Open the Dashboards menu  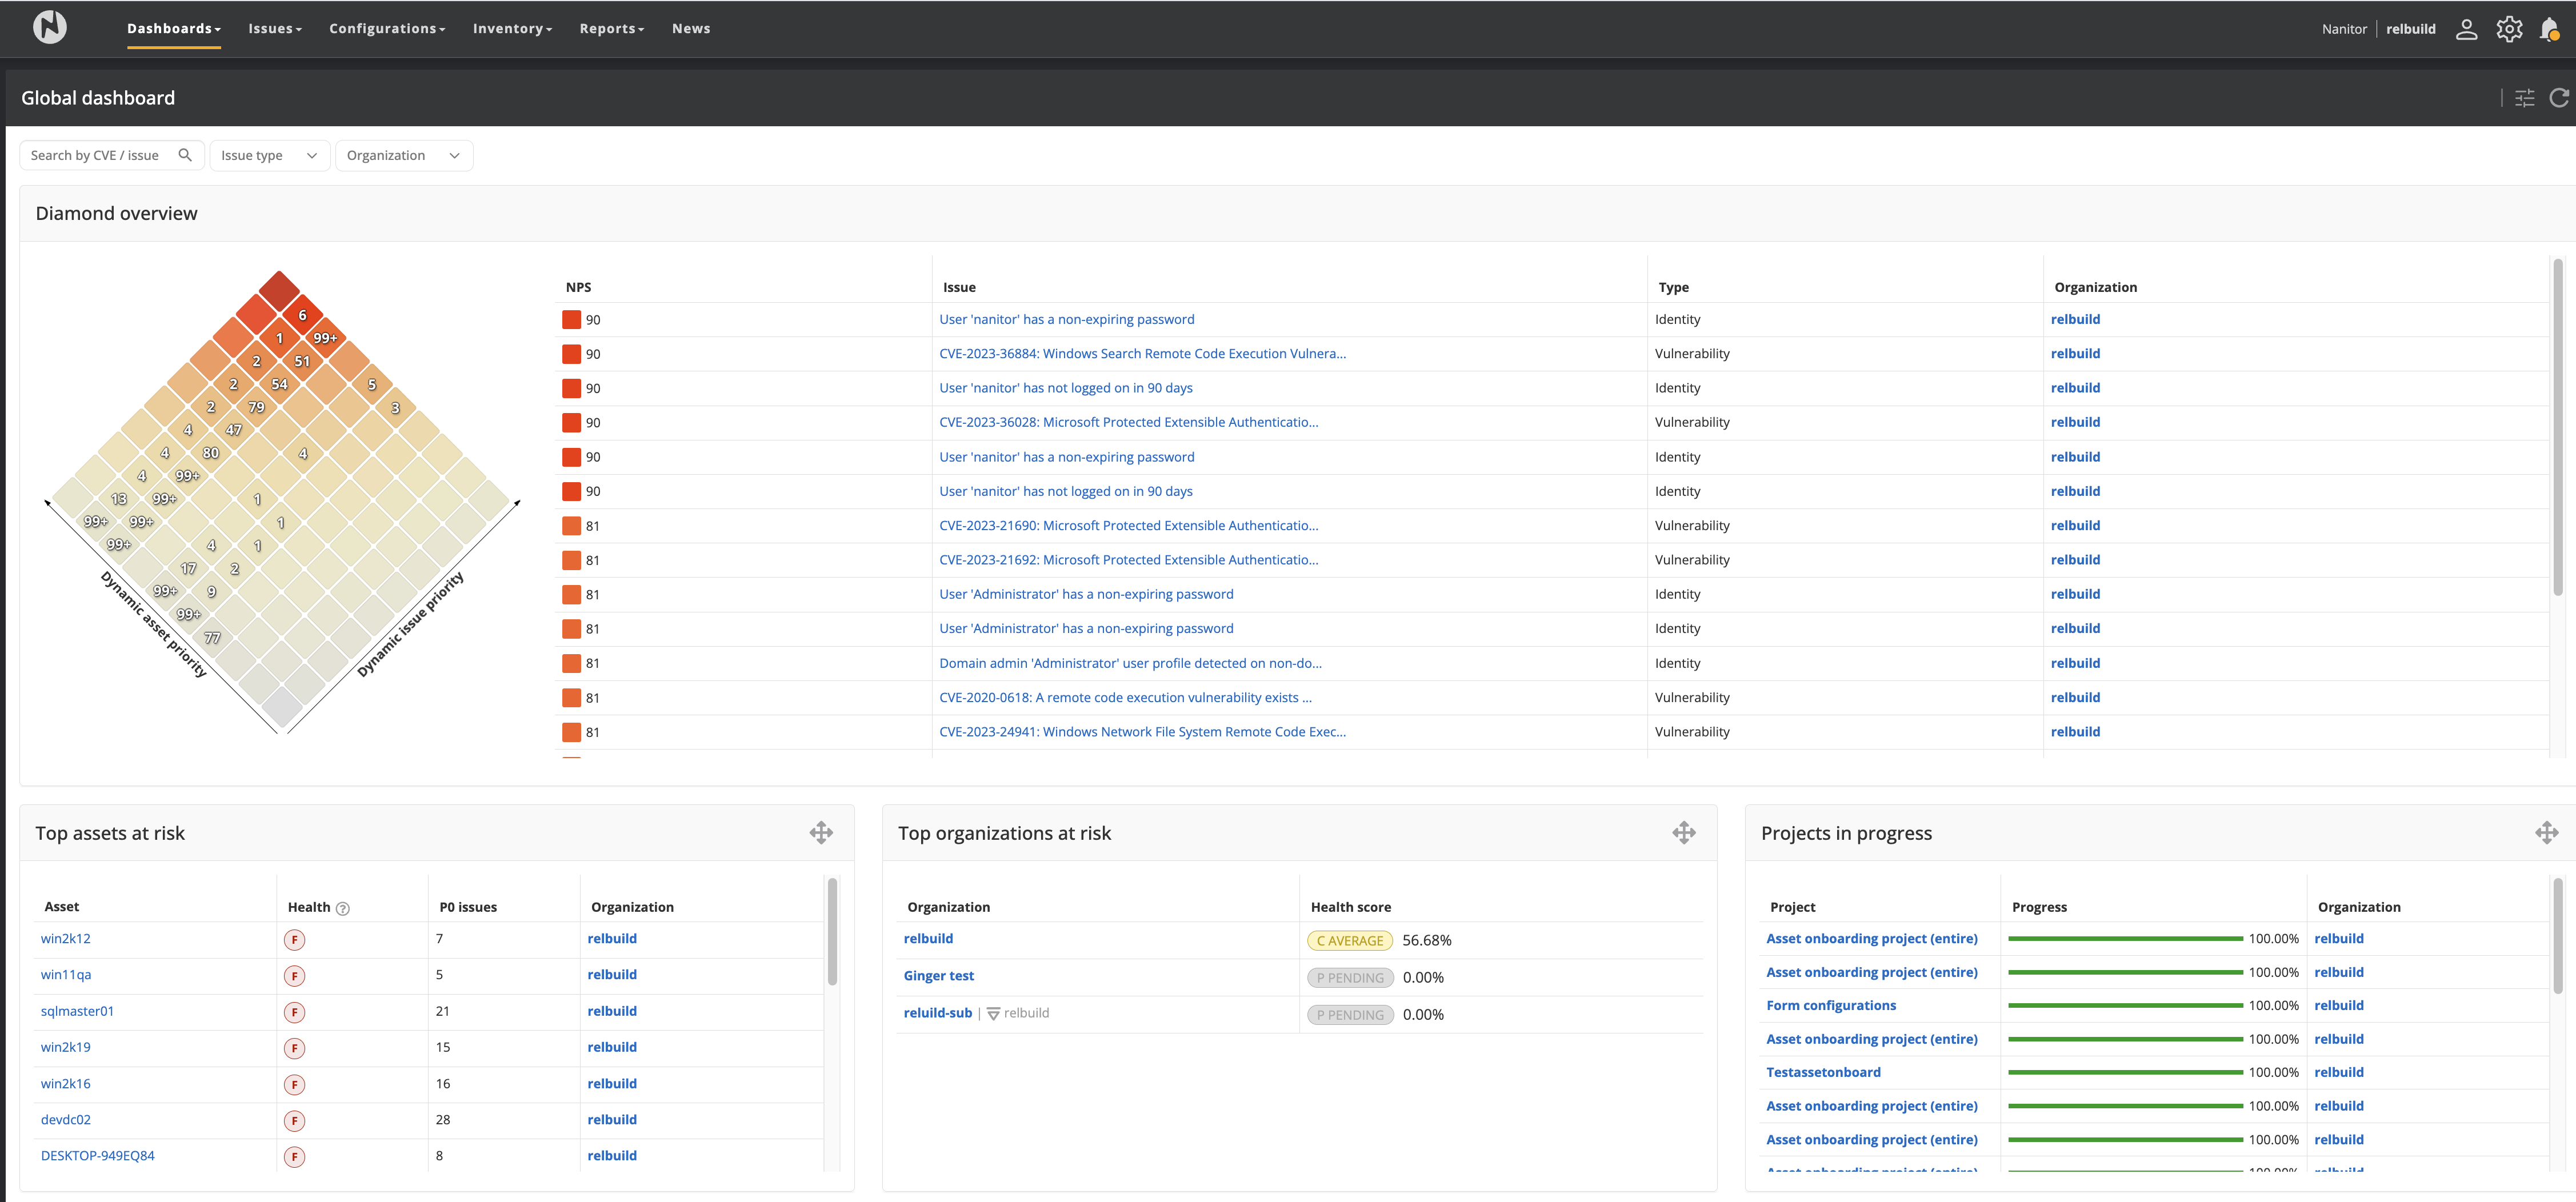click(x=173, y=29)
